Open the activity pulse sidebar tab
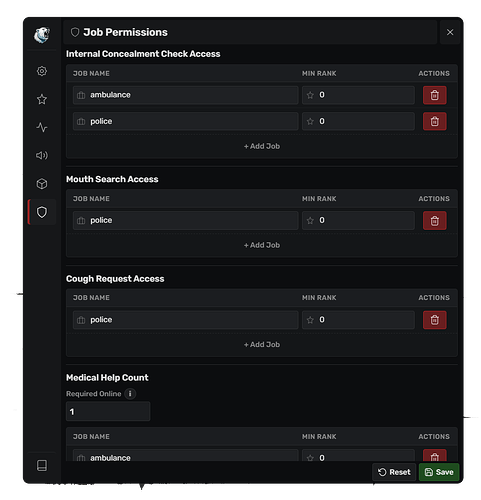 tap(42, 127)
